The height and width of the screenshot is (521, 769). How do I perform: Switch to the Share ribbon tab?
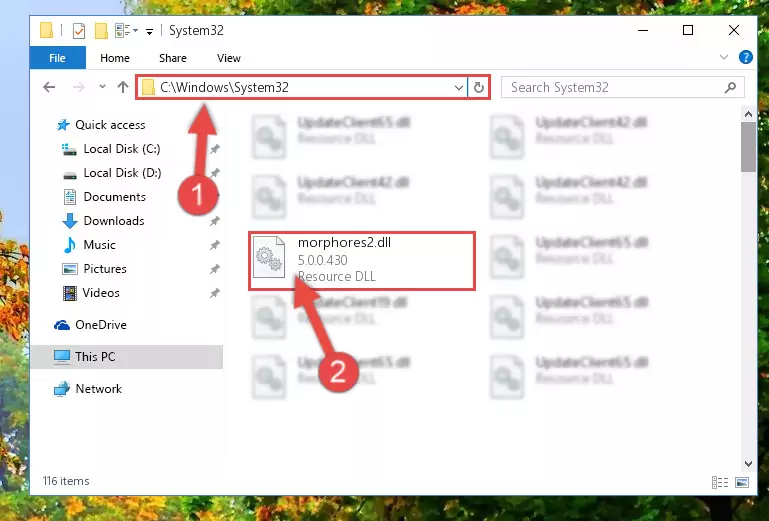(173, 58)
